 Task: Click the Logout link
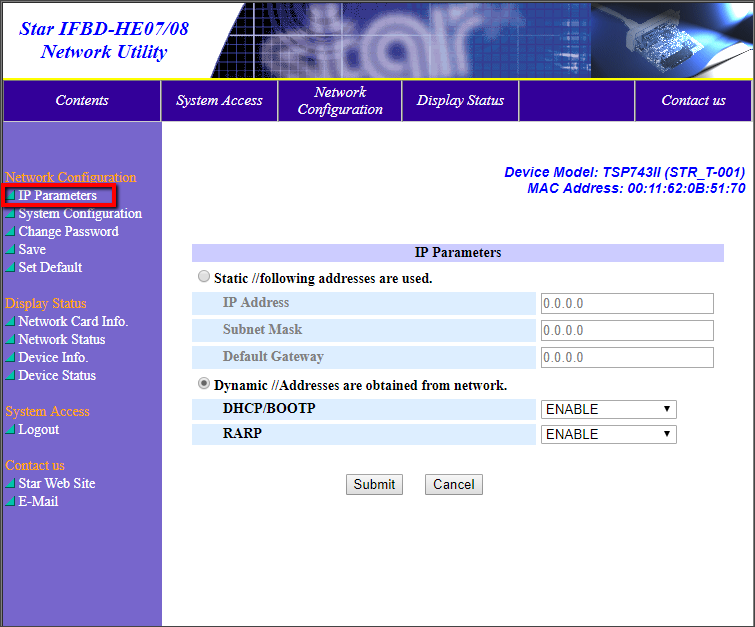point(39,430)
